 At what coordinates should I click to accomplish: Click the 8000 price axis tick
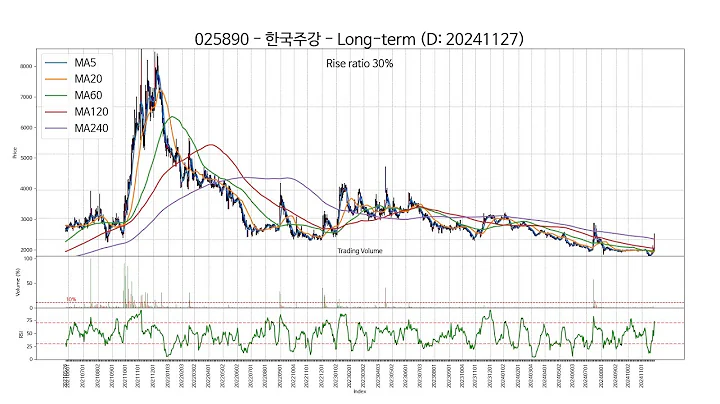(26, 66)
